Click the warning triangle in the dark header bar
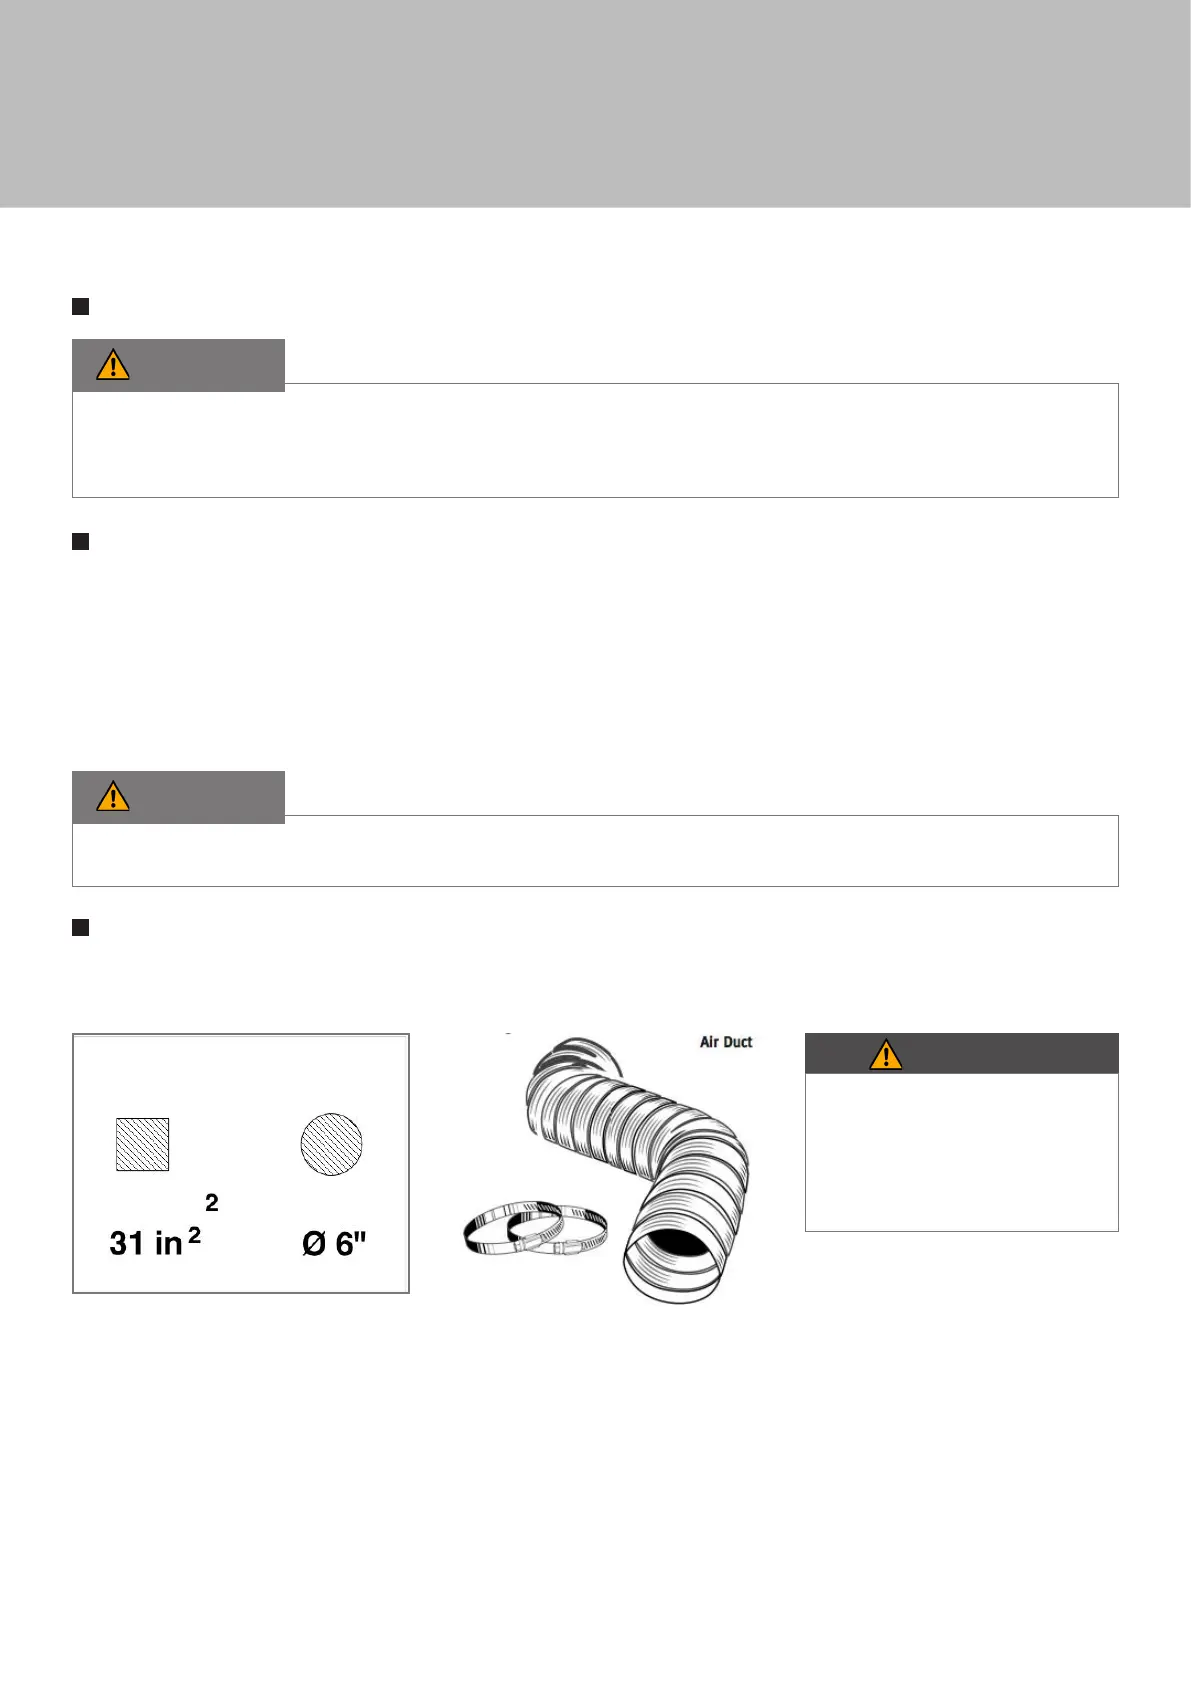 886,1055
